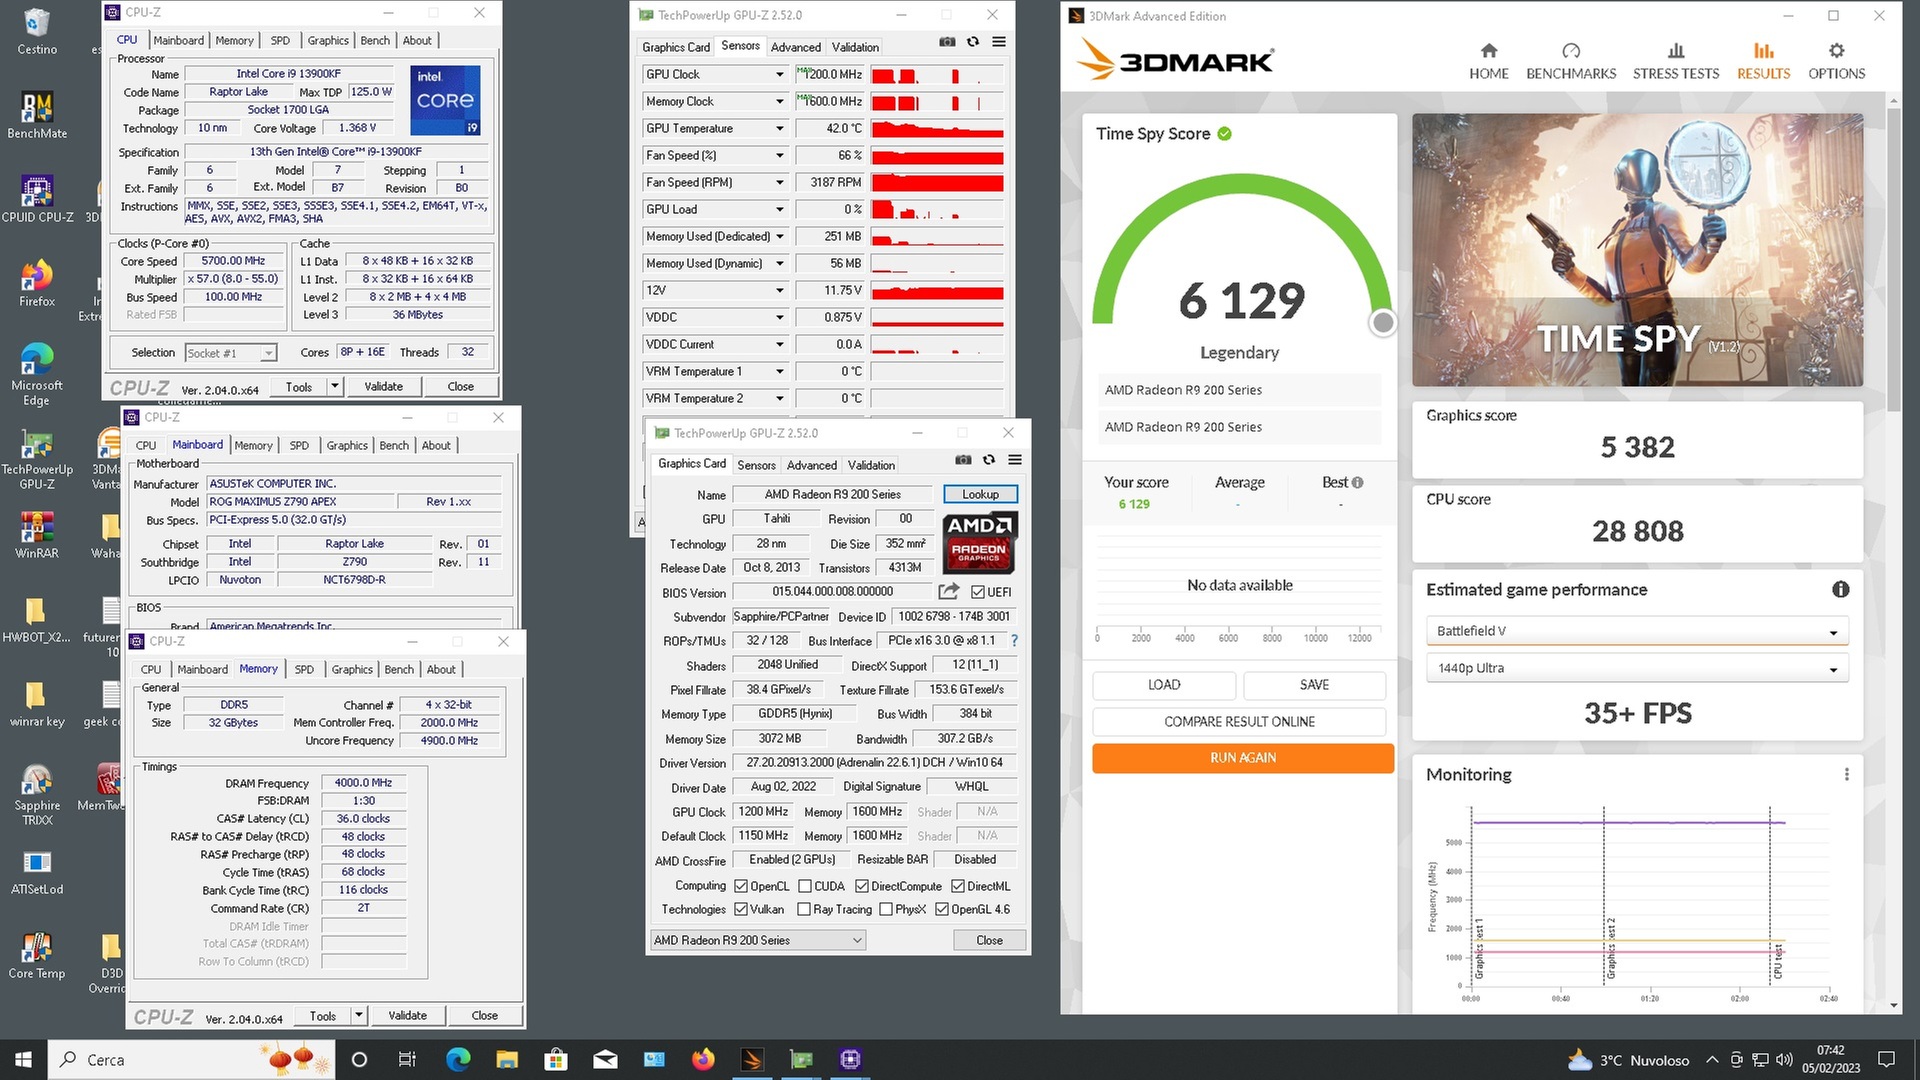Image resolution: width=1920 pixels, height=1080 pixels.
Task: Click the Best score info icon
Action: click(x=1357, y=482)
